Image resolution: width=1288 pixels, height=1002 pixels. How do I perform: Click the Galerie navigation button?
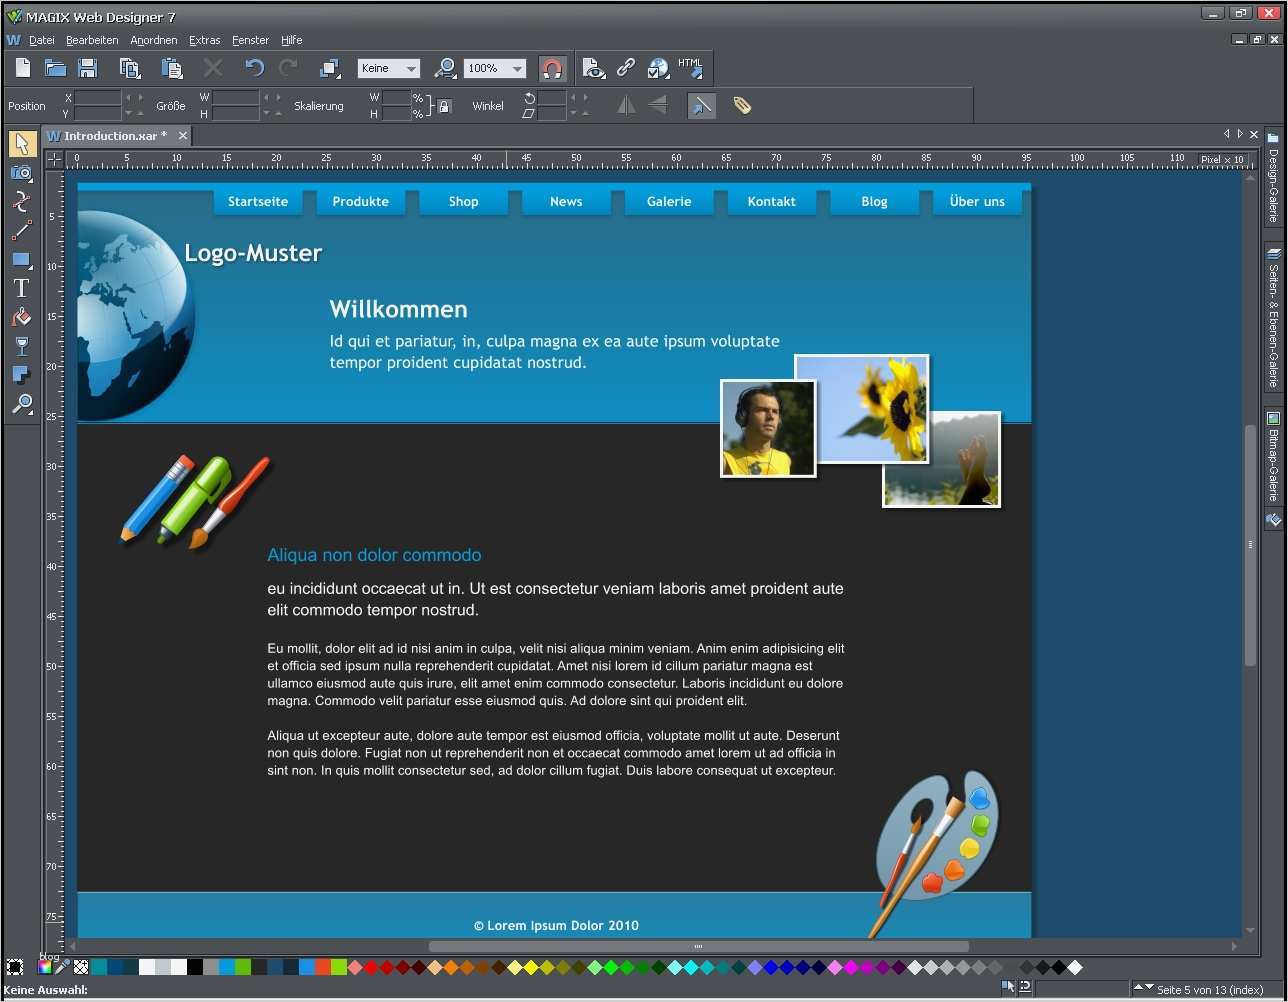[669, 201]
